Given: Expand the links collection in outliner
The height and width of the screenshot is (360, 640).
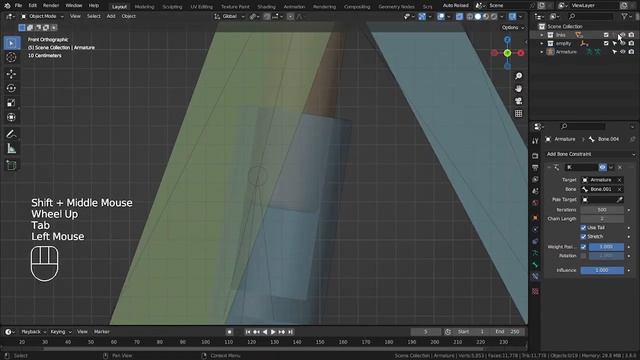Looking at the screenshot, I should 542,35.
